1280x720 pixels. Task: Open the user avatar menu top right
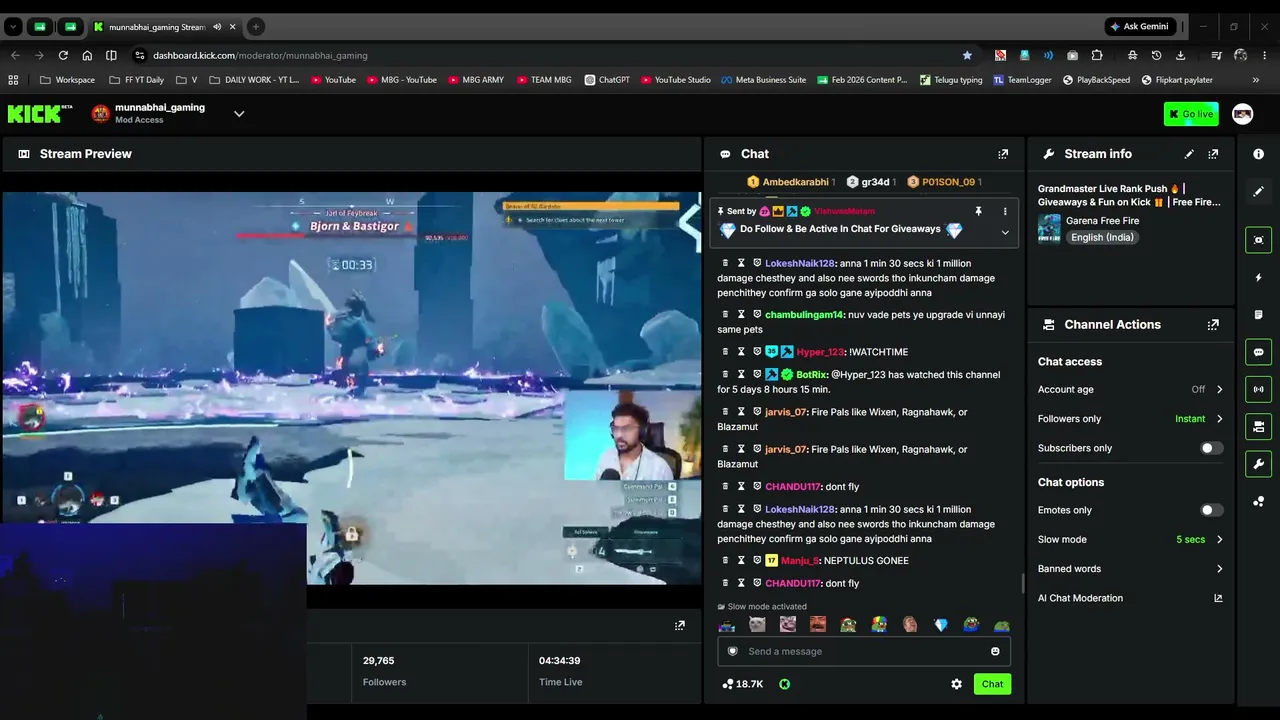pos(1243,114)
